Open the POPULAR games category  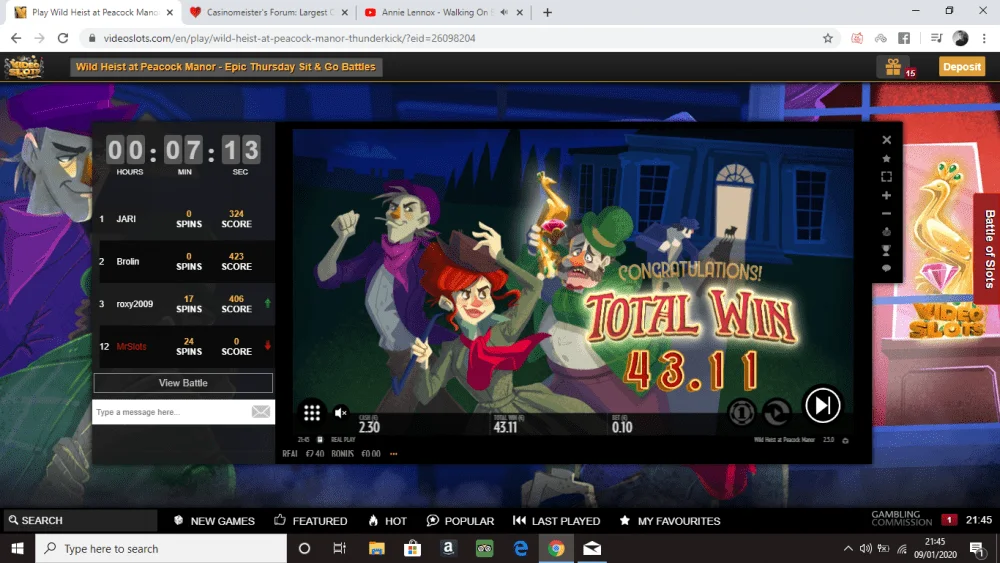460,520
